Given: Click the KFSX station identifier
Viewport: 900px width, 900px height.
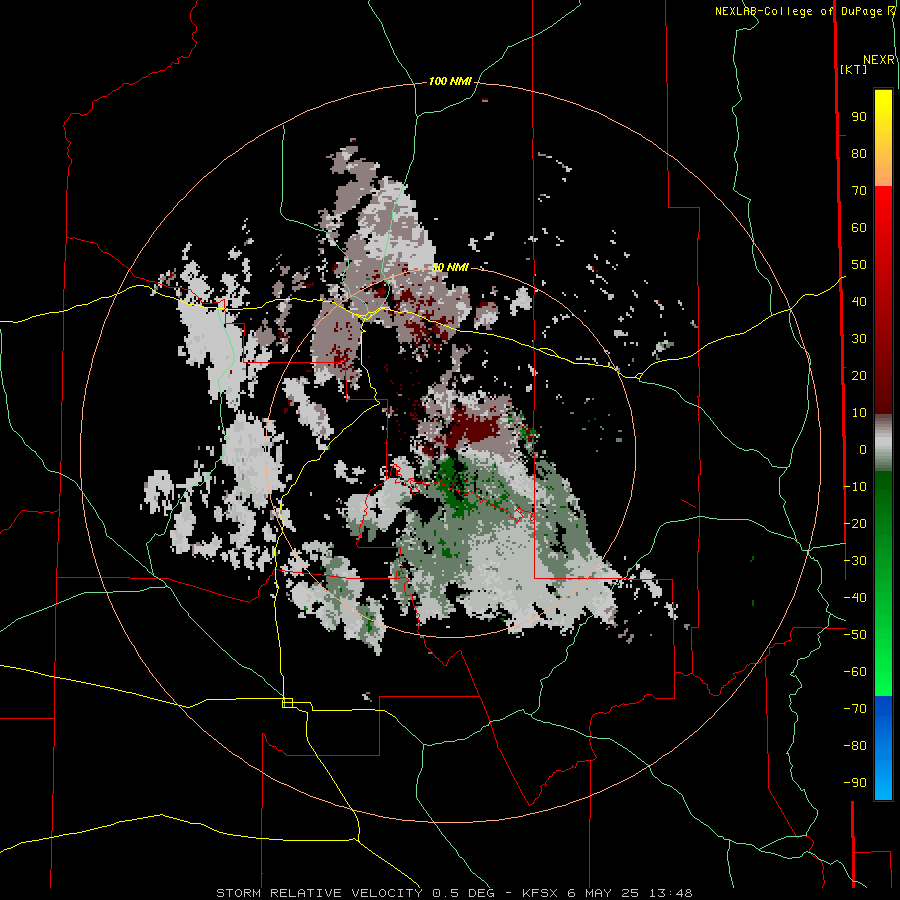Looking at the screenshot, I should point(540,893).
